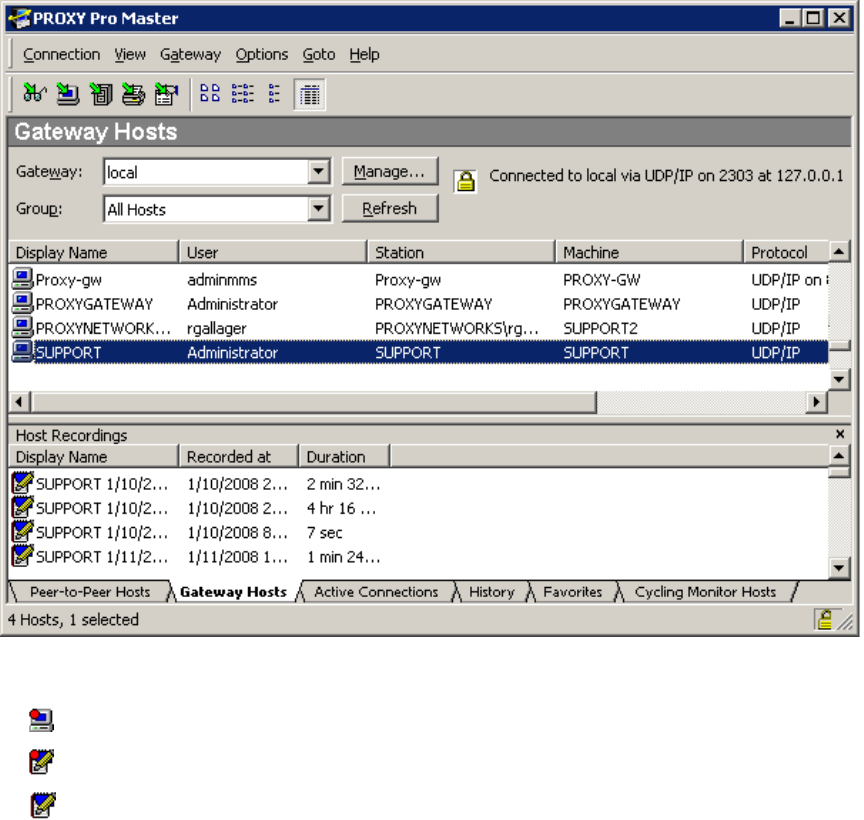Click the red-dot notepad recording icon below window
This screenshot has width=864, height=820.
[42, 762]
